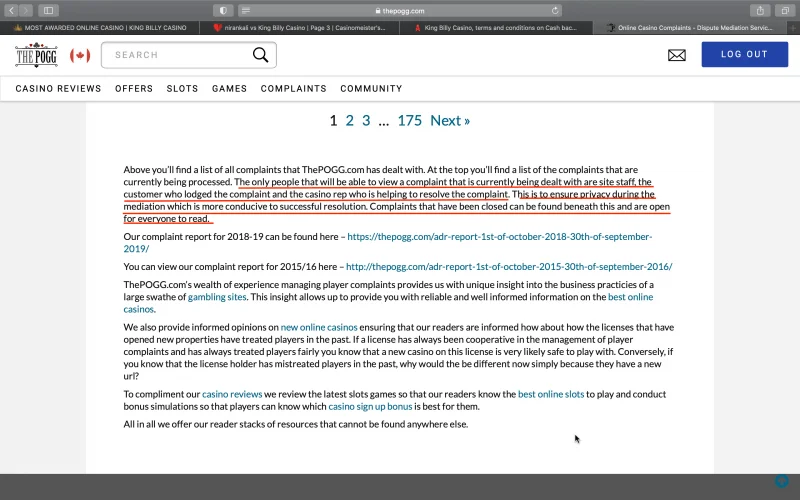Click the Safari back arrow button
The height and width of the screenshot is (500, 800).
pos(11,10)
